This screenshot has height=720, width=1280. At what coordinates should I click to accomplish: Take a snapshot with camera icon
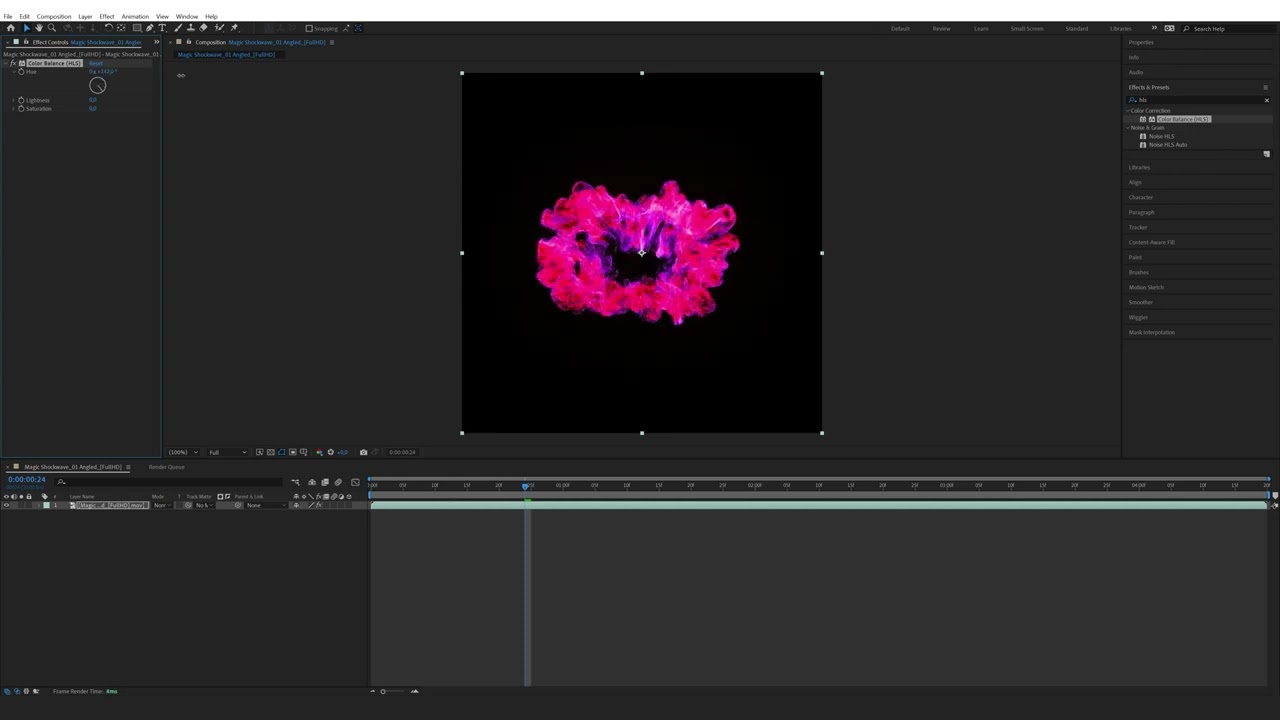(363, 452)
